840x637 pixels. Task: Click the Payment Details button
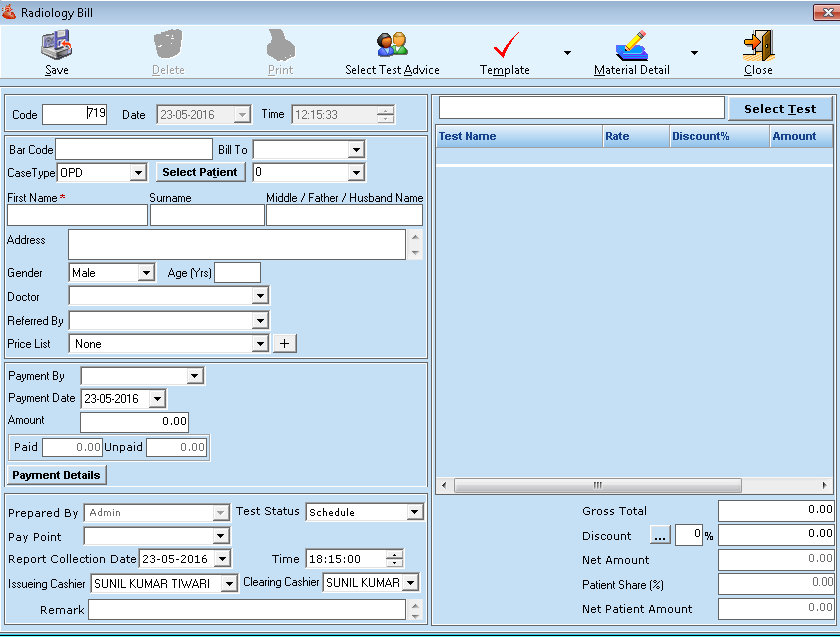point(57,475)
